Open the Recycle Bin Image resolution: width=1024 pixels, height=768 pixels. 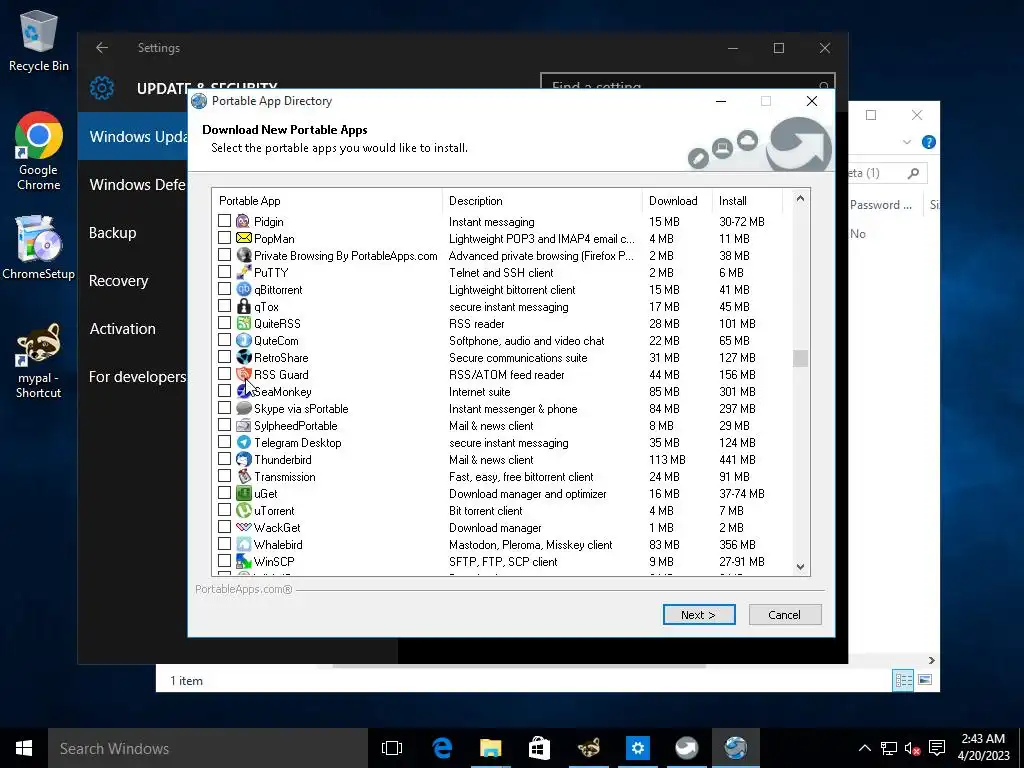click(39, 40)
